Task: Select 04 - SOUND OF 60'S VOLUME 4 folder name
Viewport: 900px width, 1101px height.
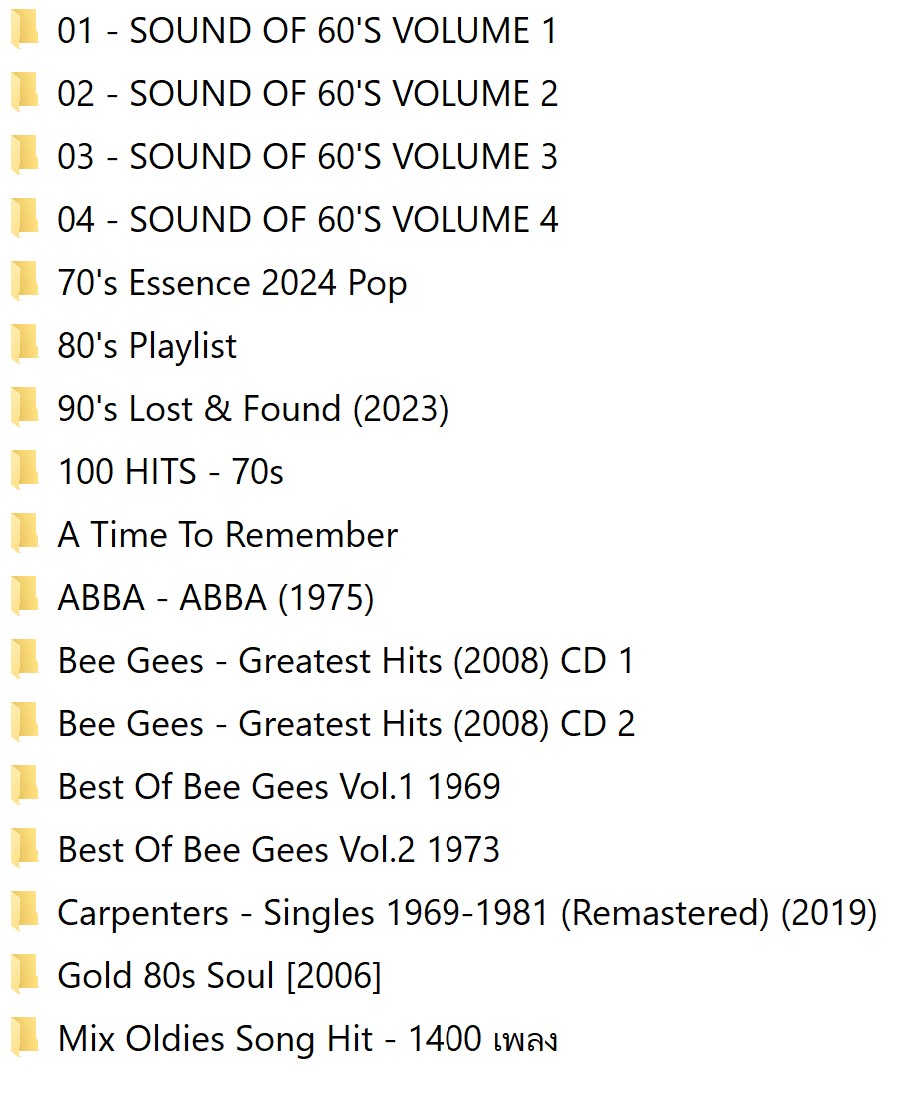Action: click(307, 220)
